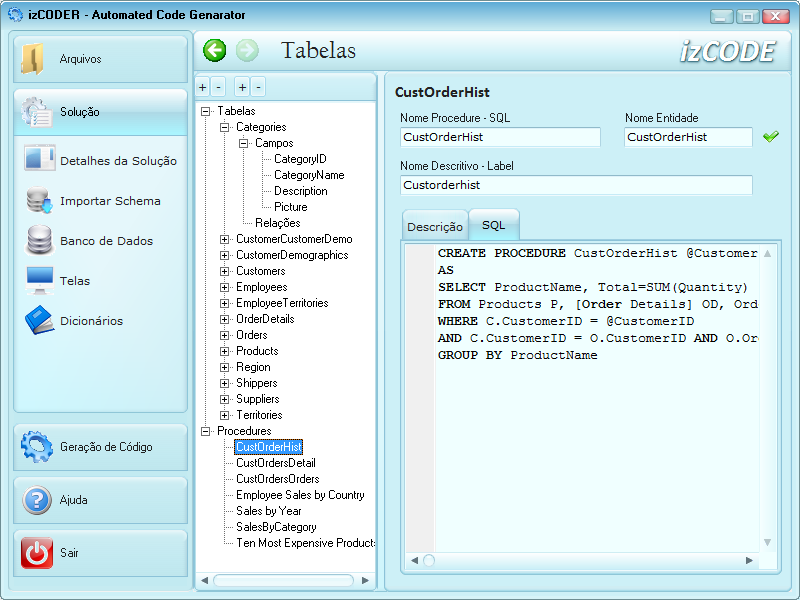Collapse the Procedures node

point(206,431)
